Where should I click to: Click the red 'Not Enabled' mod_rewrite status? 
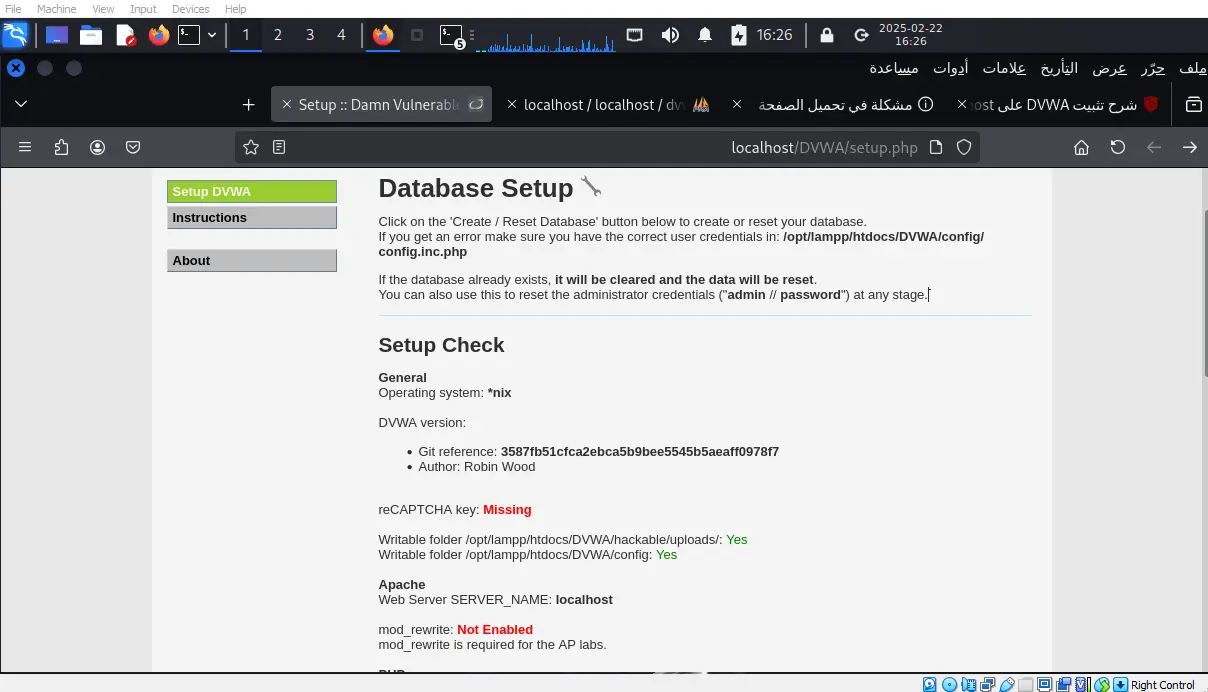click(x=495, y=630)
